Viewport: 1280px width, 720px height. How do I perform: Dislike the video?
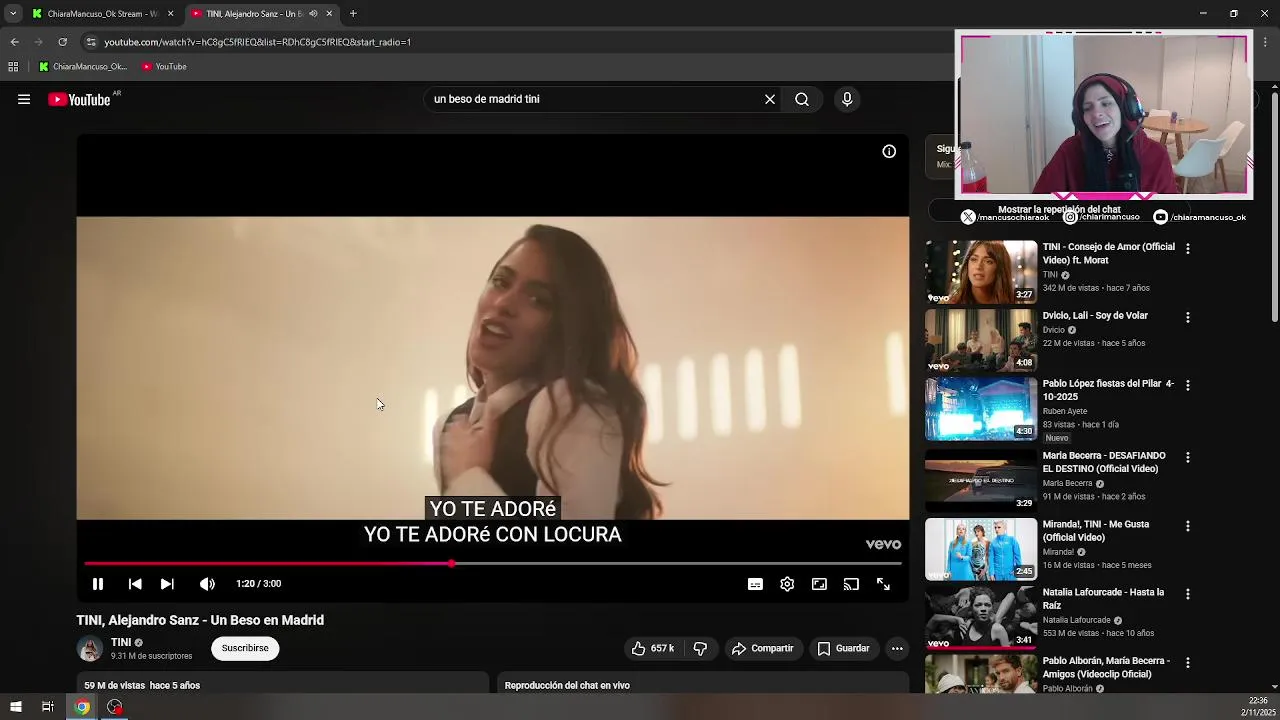pos(700,648)
